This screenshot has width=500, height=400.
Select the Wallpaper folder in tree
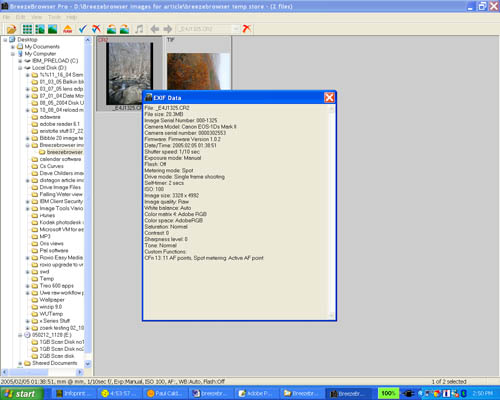52,300
